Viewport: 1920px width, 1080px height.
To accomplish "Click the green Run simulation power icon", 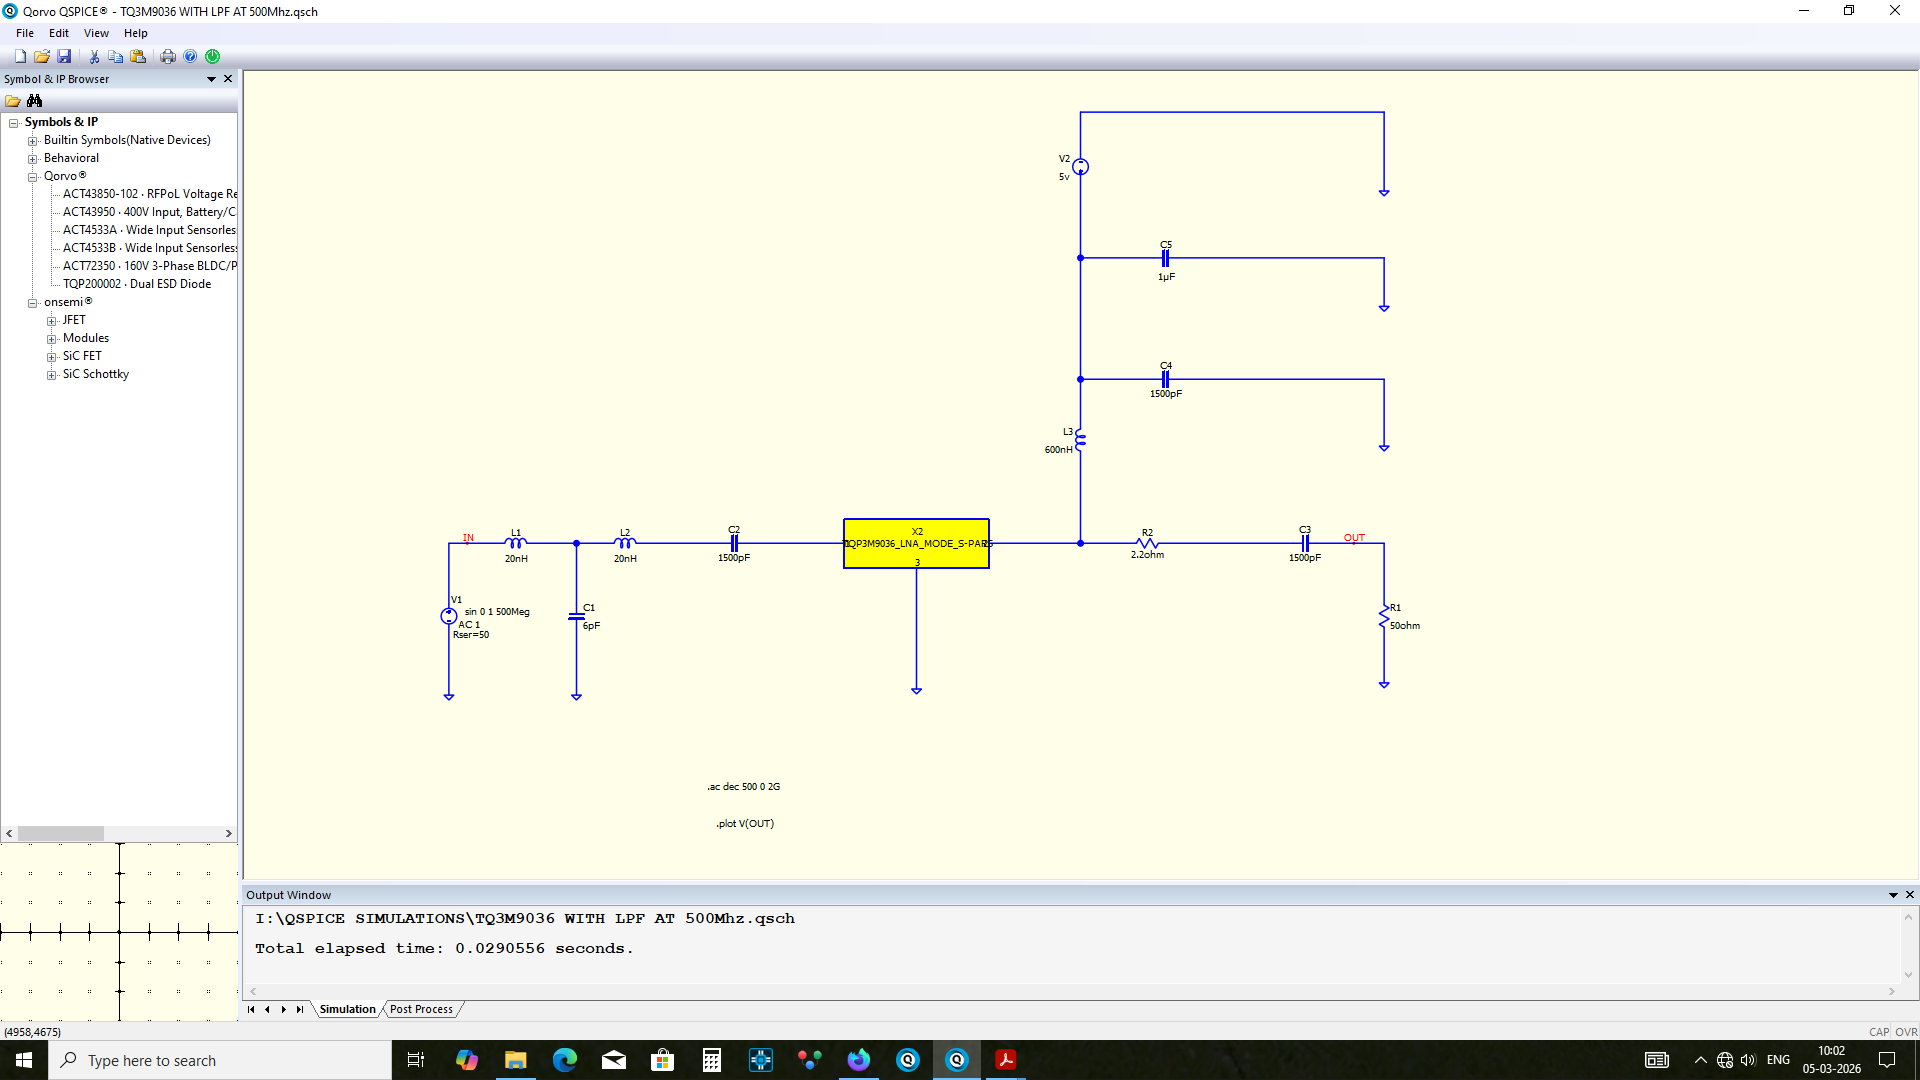I will (x=212, y=57).
